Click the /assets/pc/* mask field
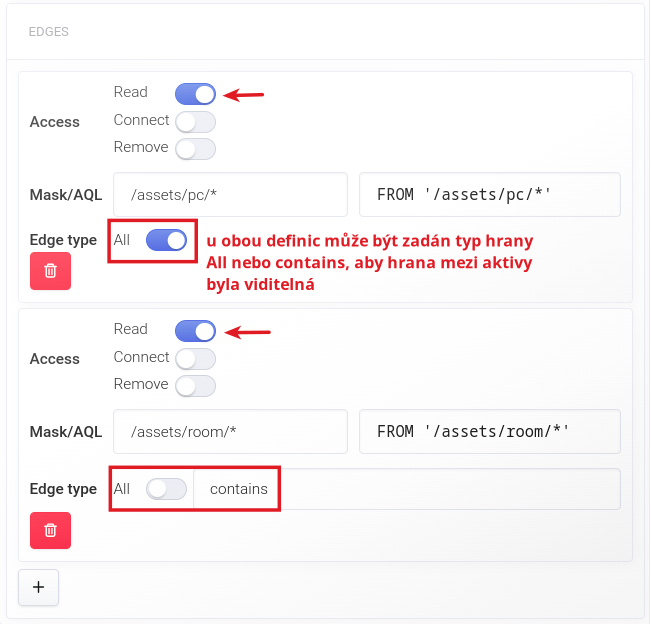The width and height of the screenshot is (651, 624). coord(230,195)
